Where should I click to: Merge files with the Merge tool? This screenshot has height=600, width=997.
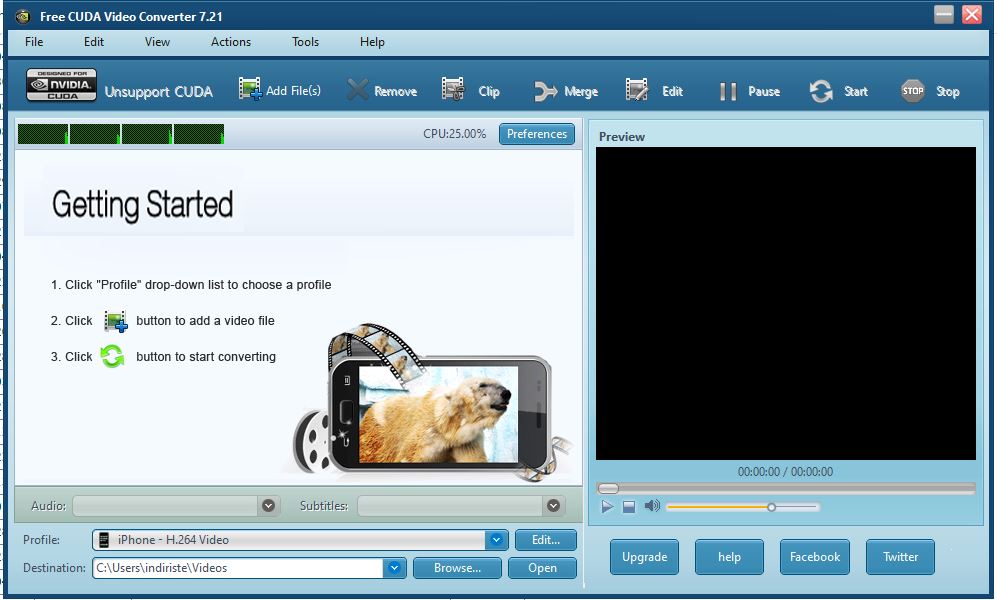566,91
